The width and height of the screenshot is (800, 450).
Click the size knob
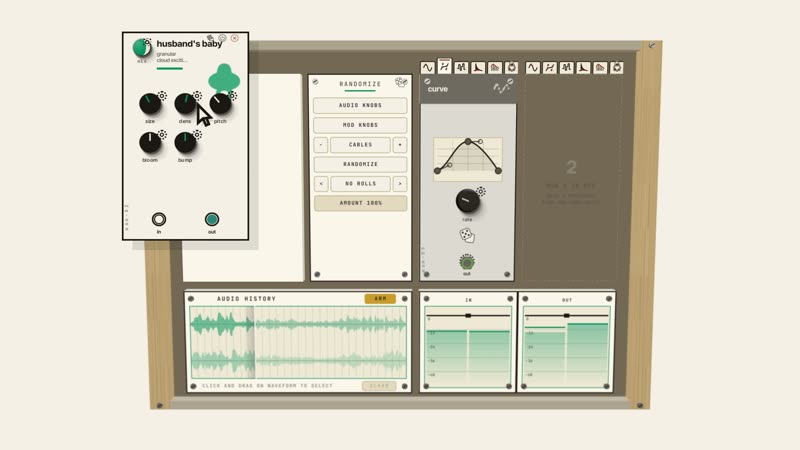150,104
